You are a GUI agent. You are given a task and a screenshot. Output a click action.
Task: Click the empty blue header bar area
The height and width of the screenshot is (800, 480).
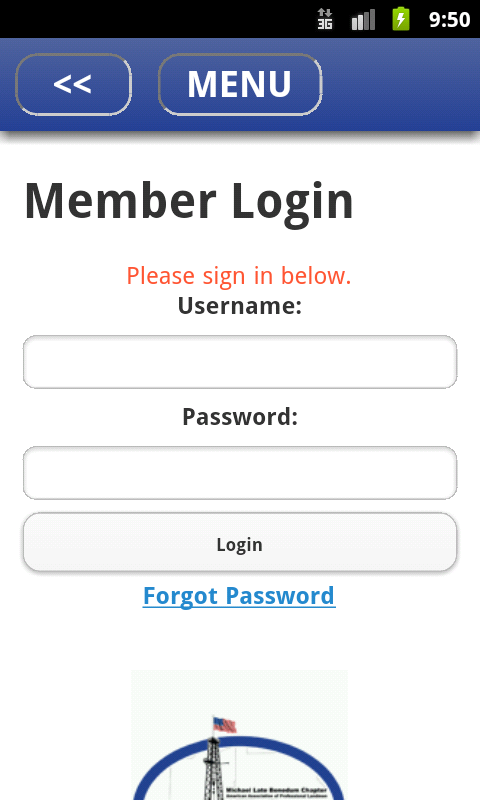[x=400, y=84]
